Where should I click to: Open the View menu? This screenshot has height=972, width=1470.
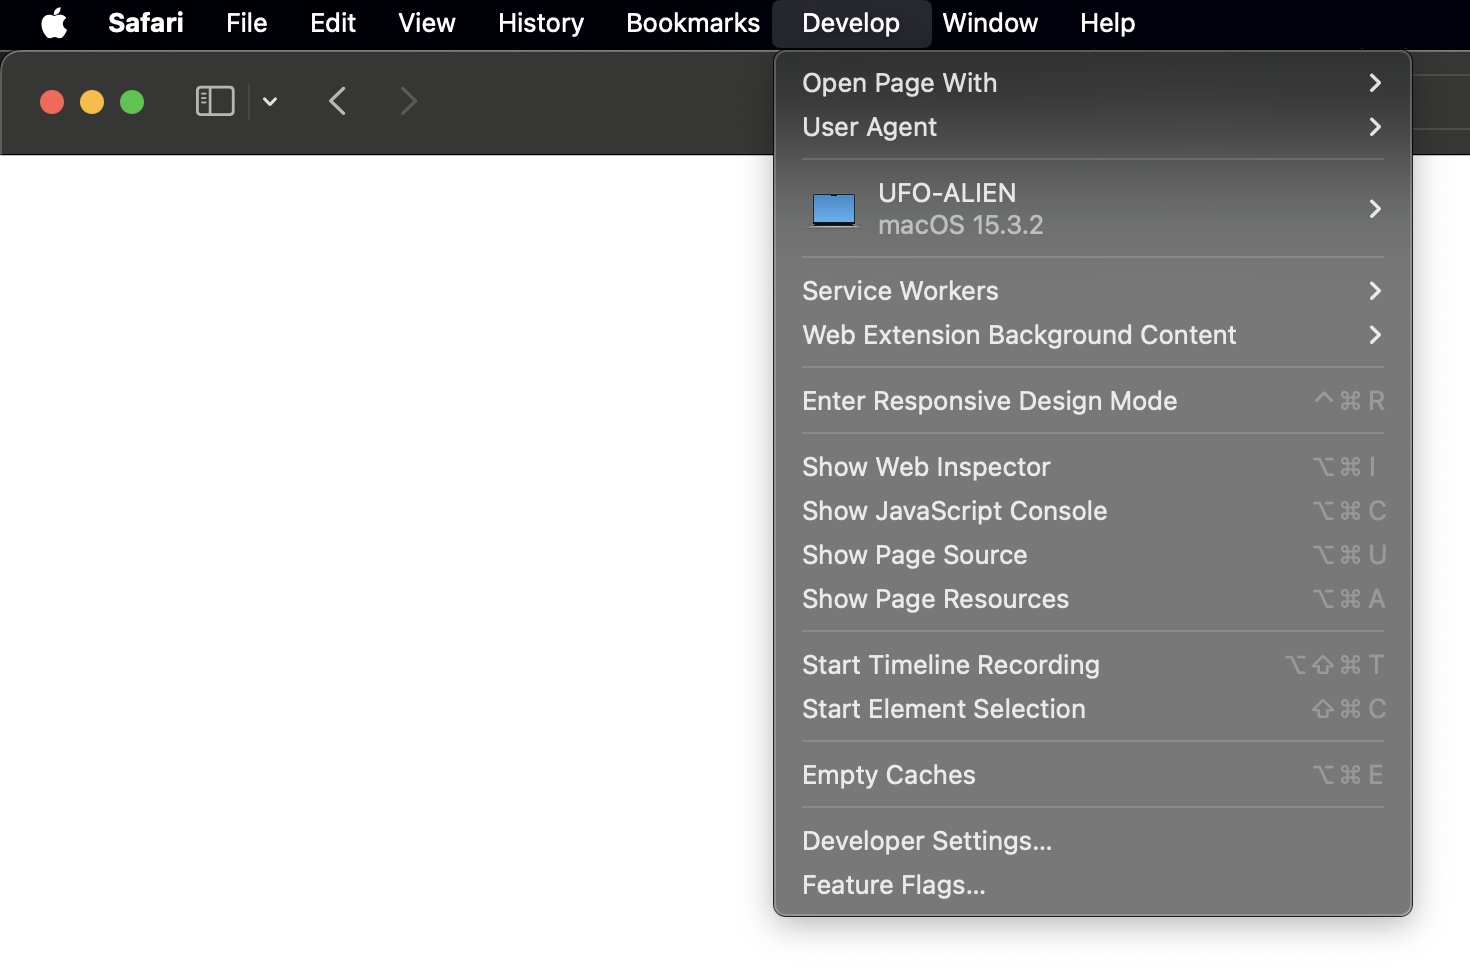(x=427, y=23)
